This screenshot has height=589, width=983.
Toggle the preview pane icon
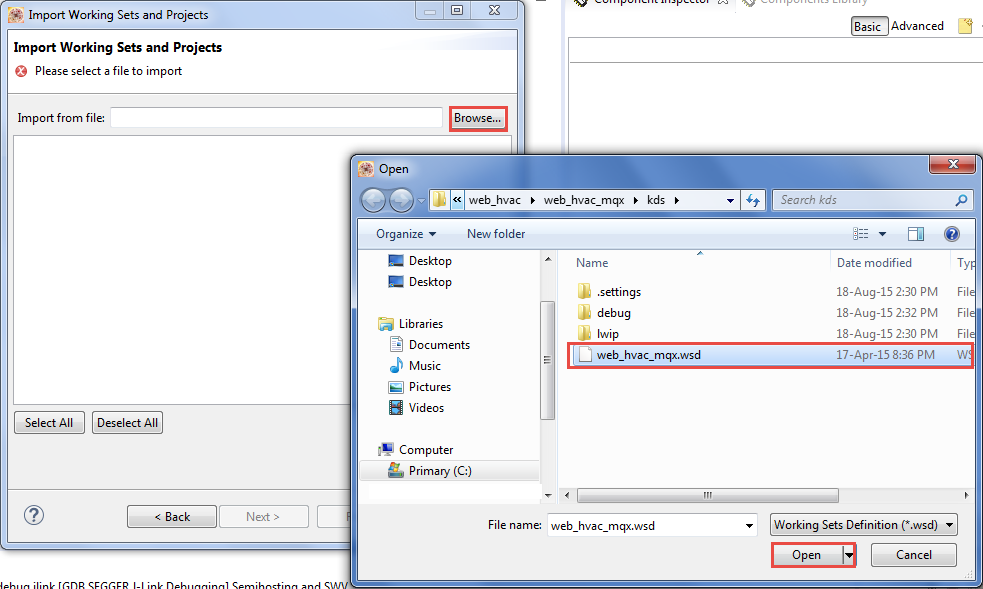tap(915, 234)
